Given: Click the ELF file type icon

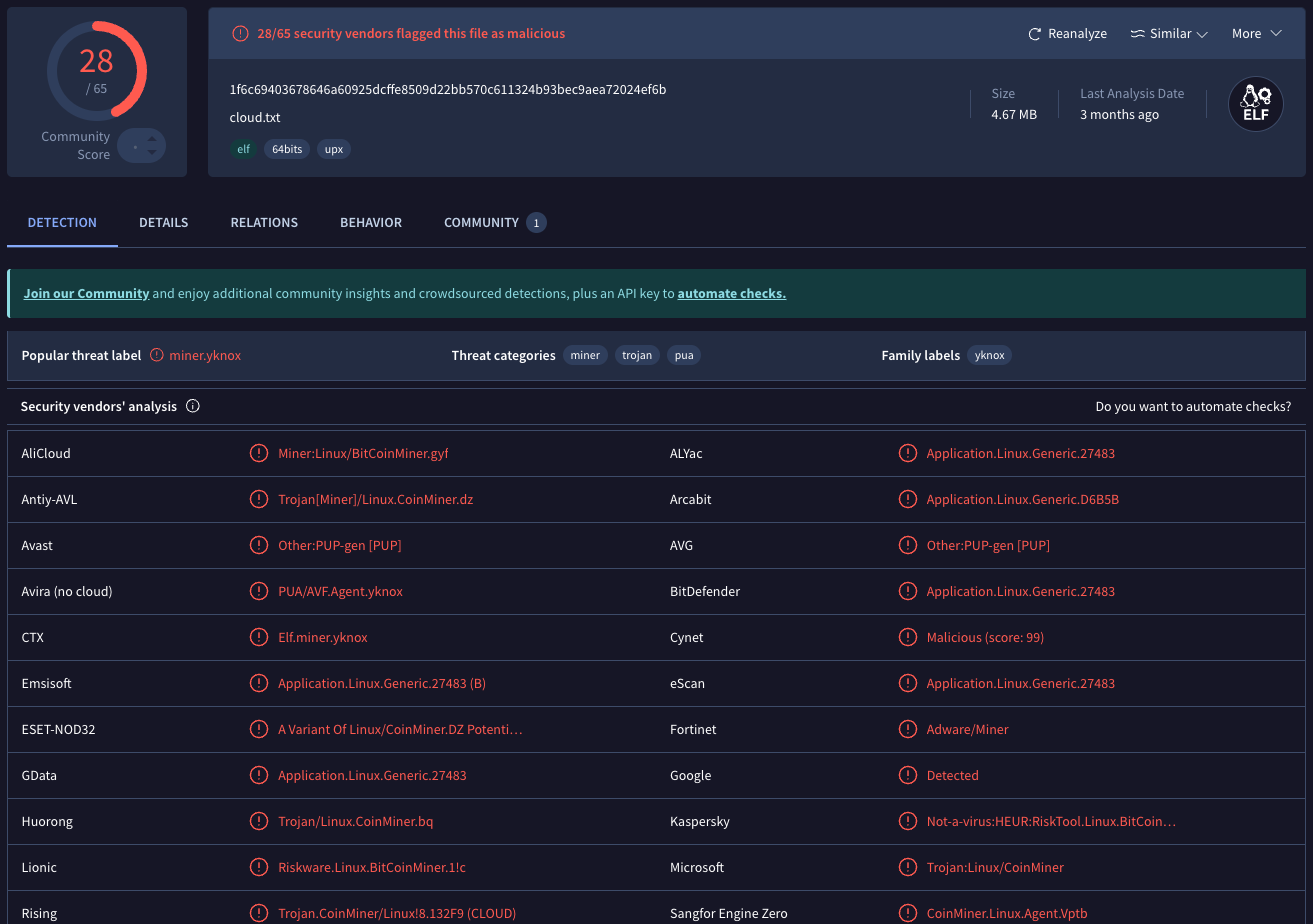Looking at the screenshot, I should 1256,104.
